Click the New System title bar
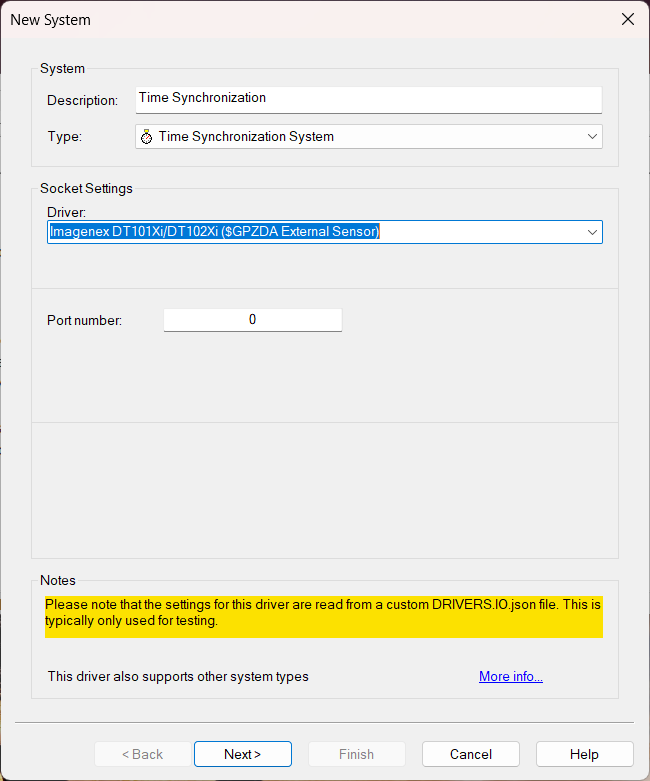The height and width of the screenshot is (781, 650). 300,19
